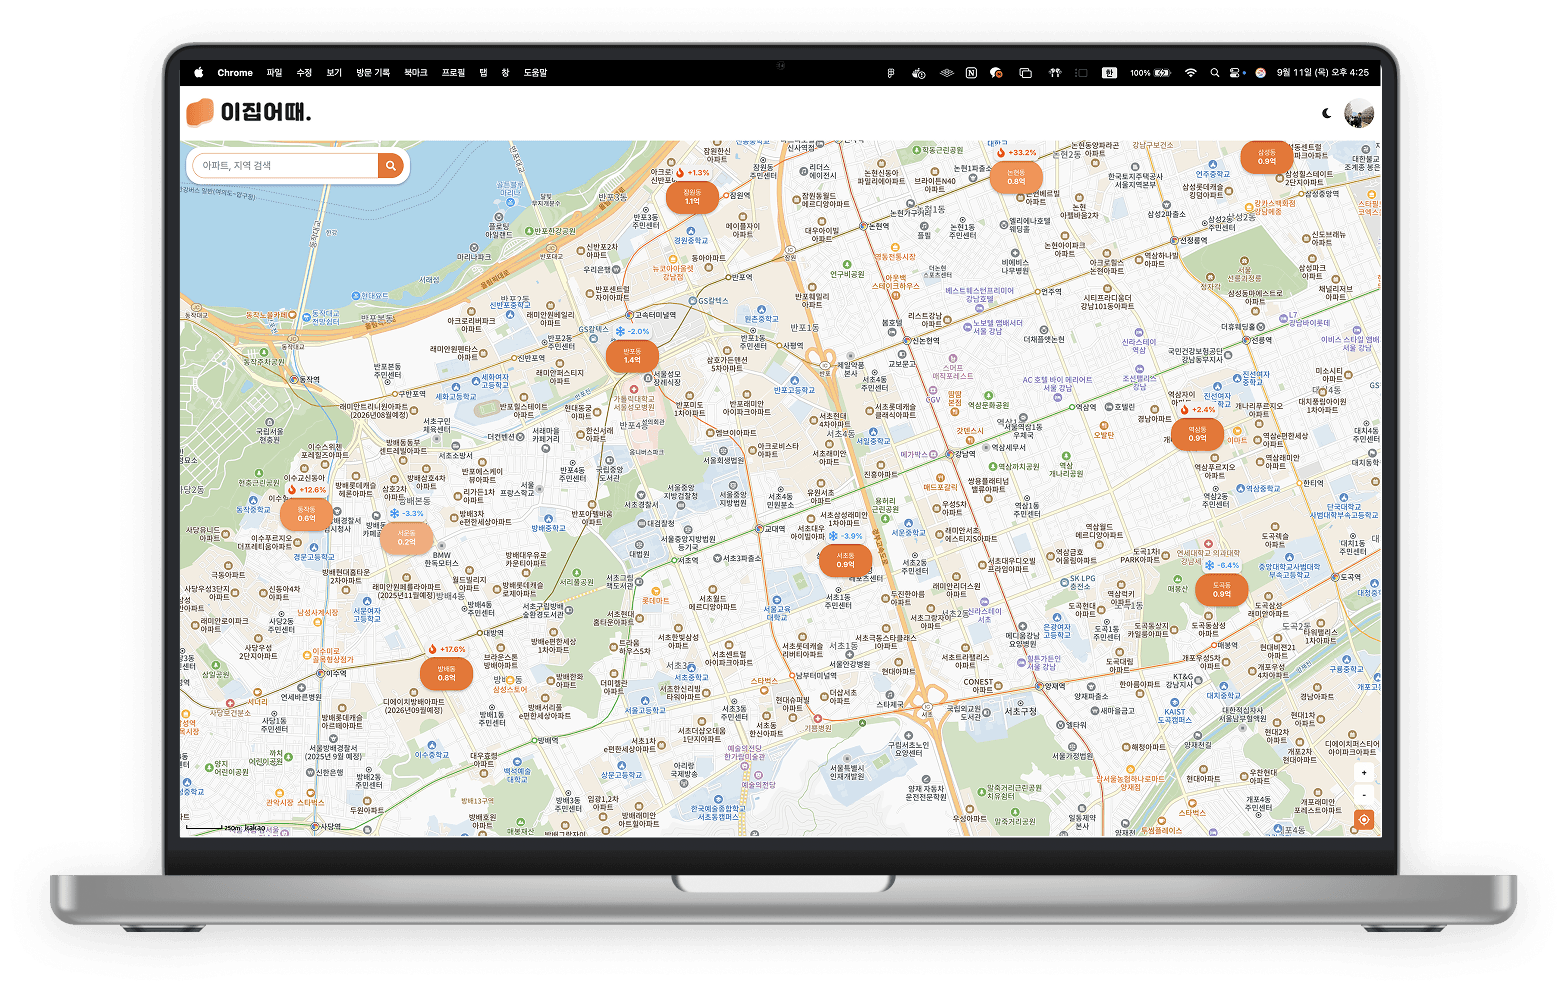Click the -2.0% snowflake trend badge
The height and width of the screenshot is (990, 1568).
(632, 331)
